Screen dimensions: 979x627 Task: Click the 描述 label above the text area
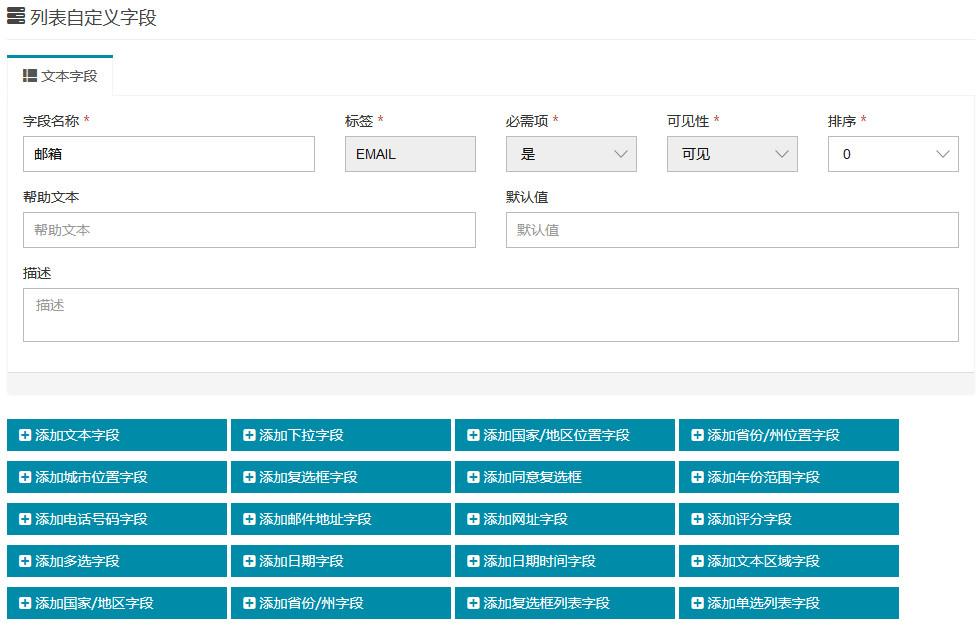tap(37, 274)
